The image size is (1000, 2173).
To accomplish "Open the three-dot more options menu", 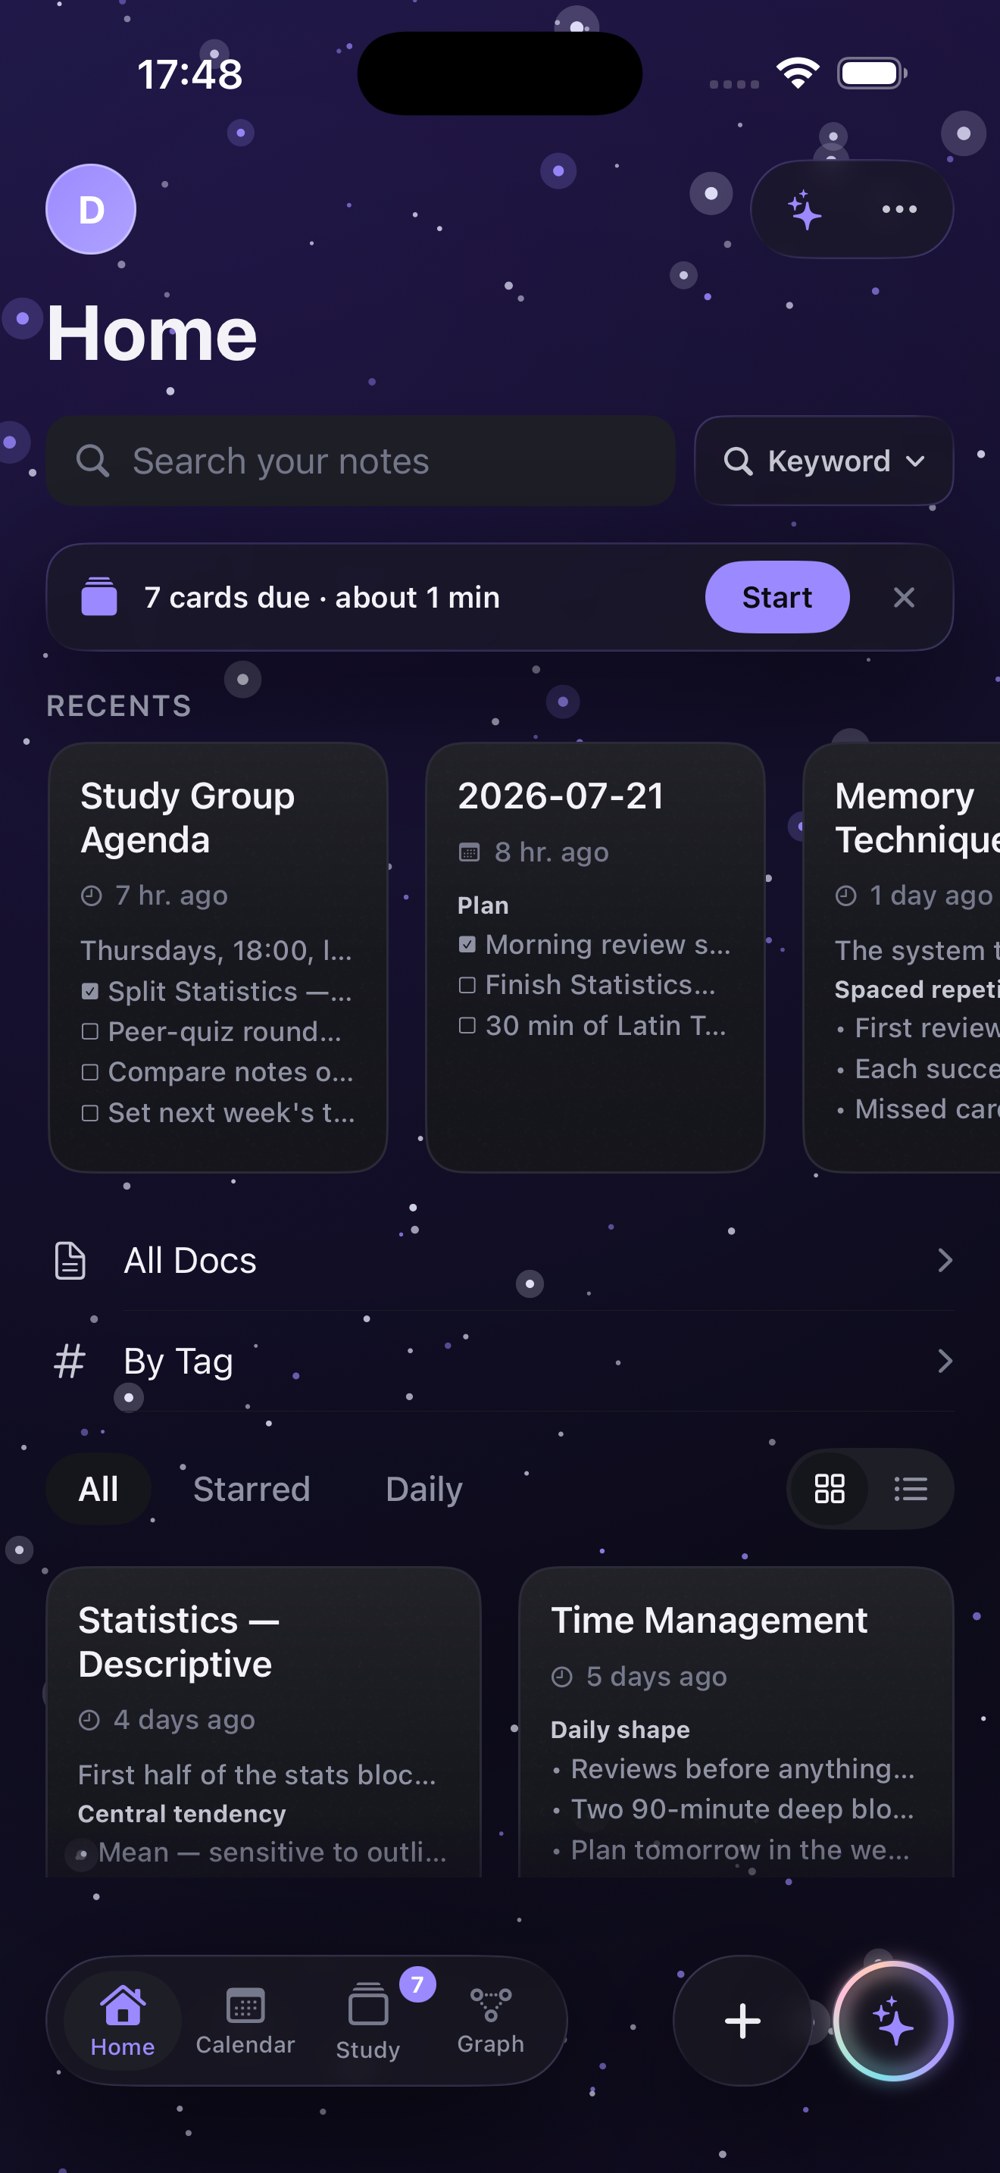I will (899, 209).
